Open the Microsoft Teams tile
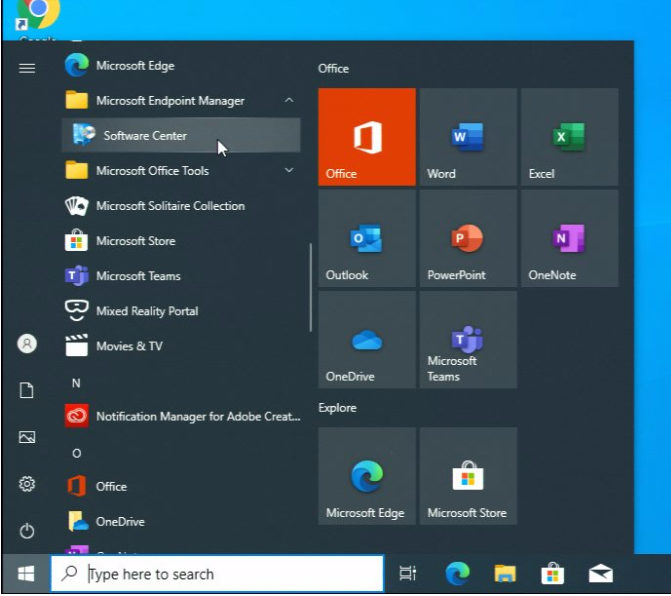This screenshot has width=671, height=596. click(468, 340)
